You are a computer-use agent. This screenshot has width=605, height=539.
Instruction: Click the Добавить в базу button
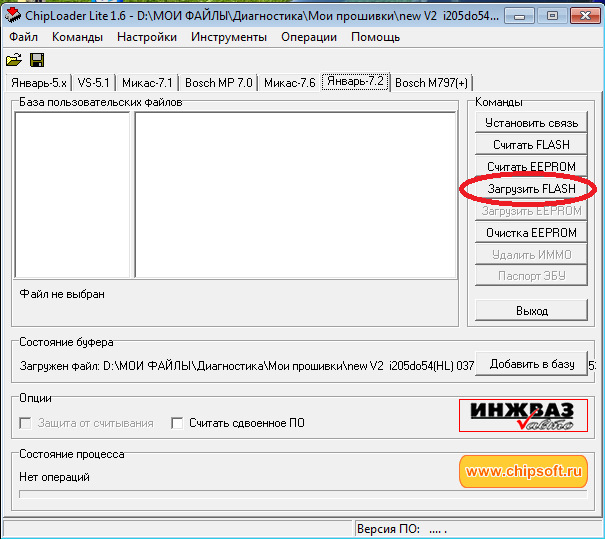(531, 364)
